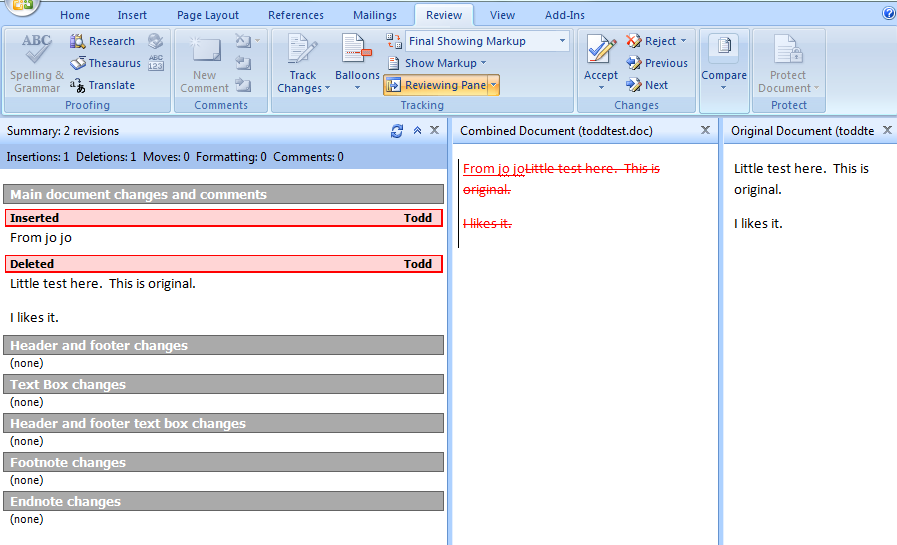
Task: Switch to the Page Layout tab
Action: click(208, 15)
